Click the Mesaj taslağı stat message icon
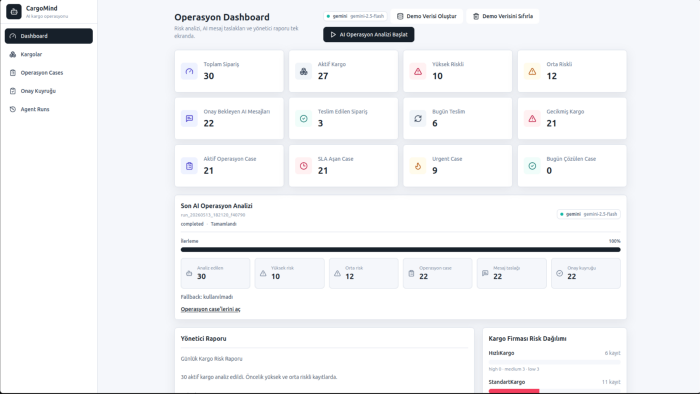Viewport: 700px width, 394px height. [485, 273]
